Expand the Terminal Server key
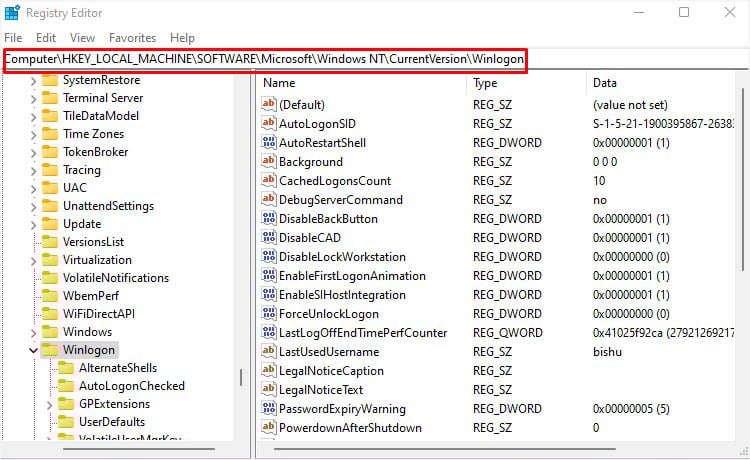 (x=33, y=99)
